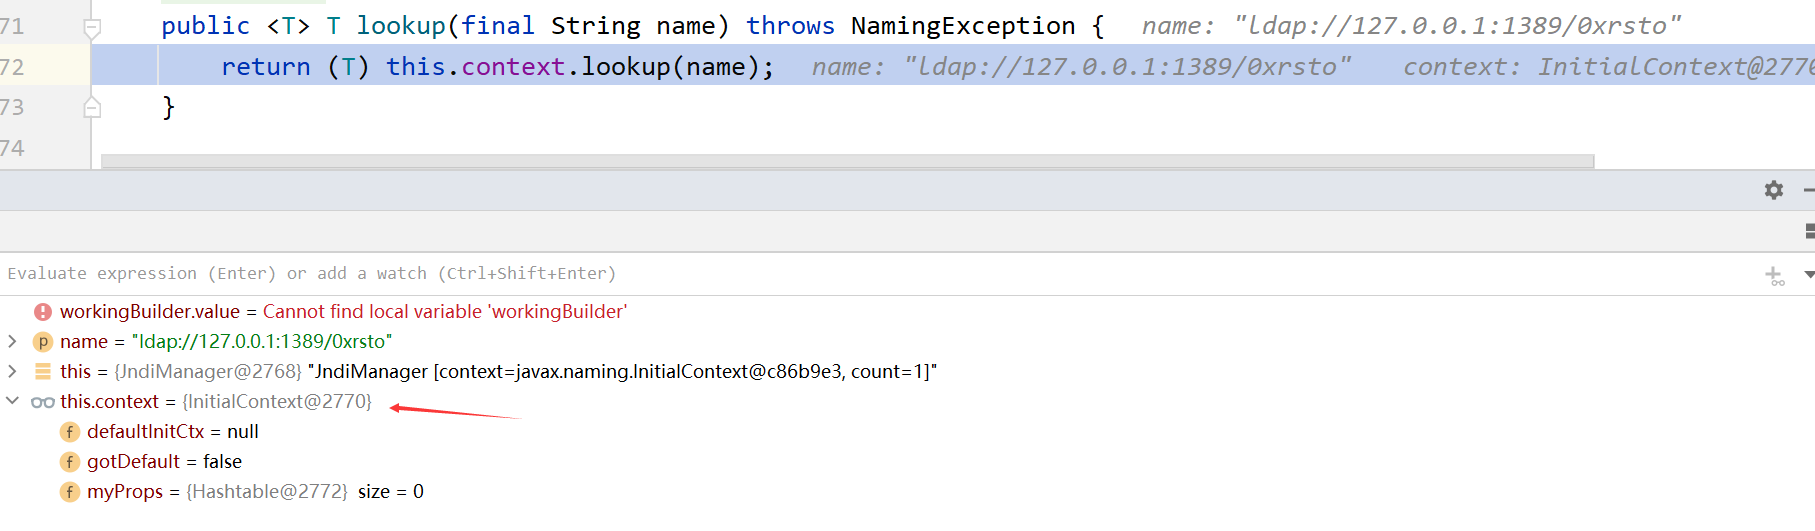Toggle fold marker at line 73

pos(92,107)
